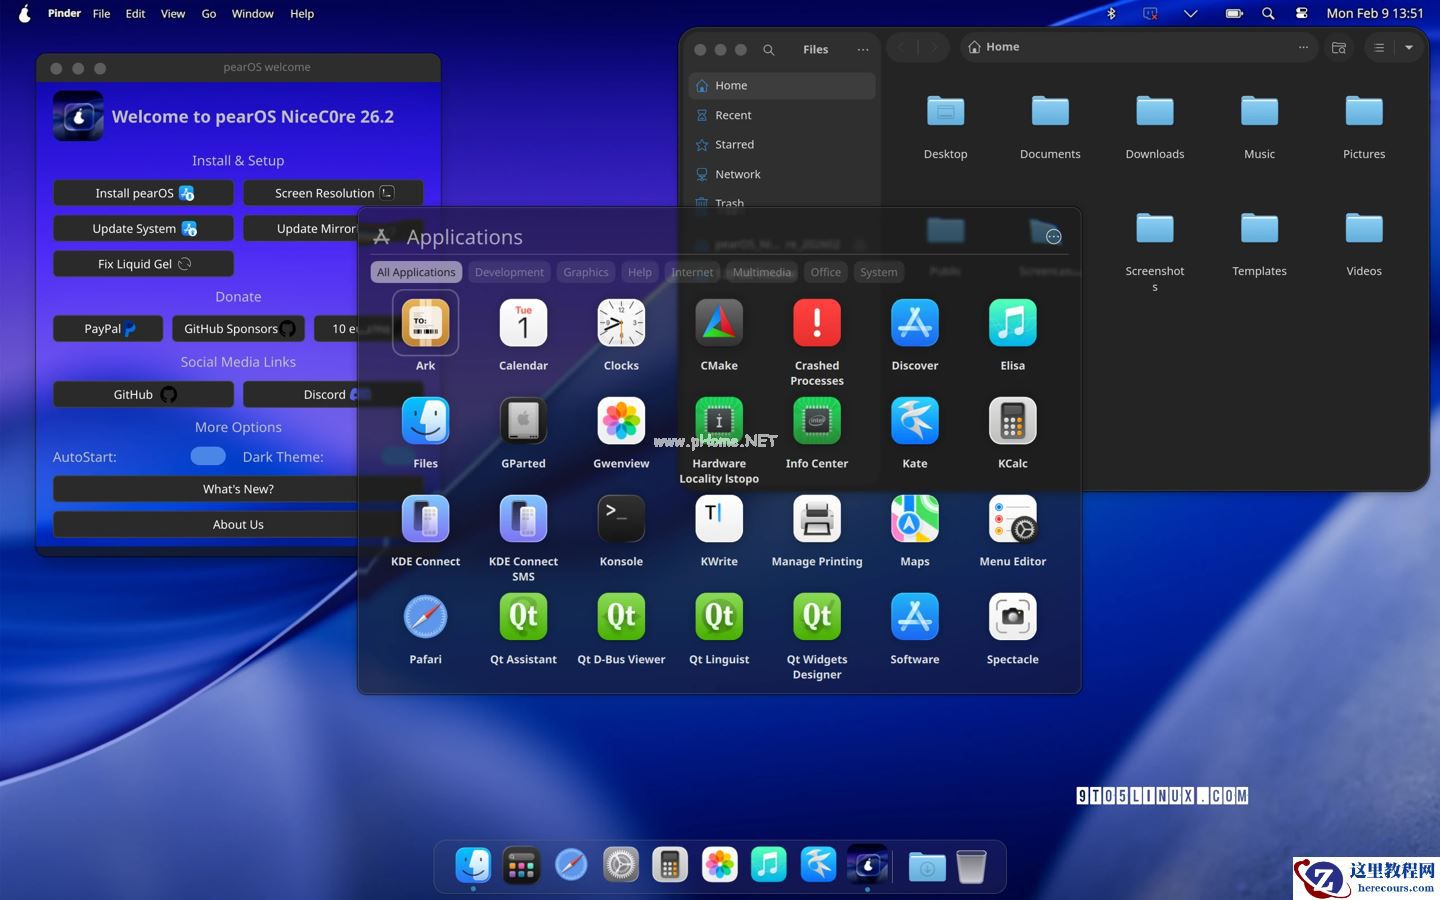Open the Maps application icon
The image size is (1440, 900).
tap(914, 519)
